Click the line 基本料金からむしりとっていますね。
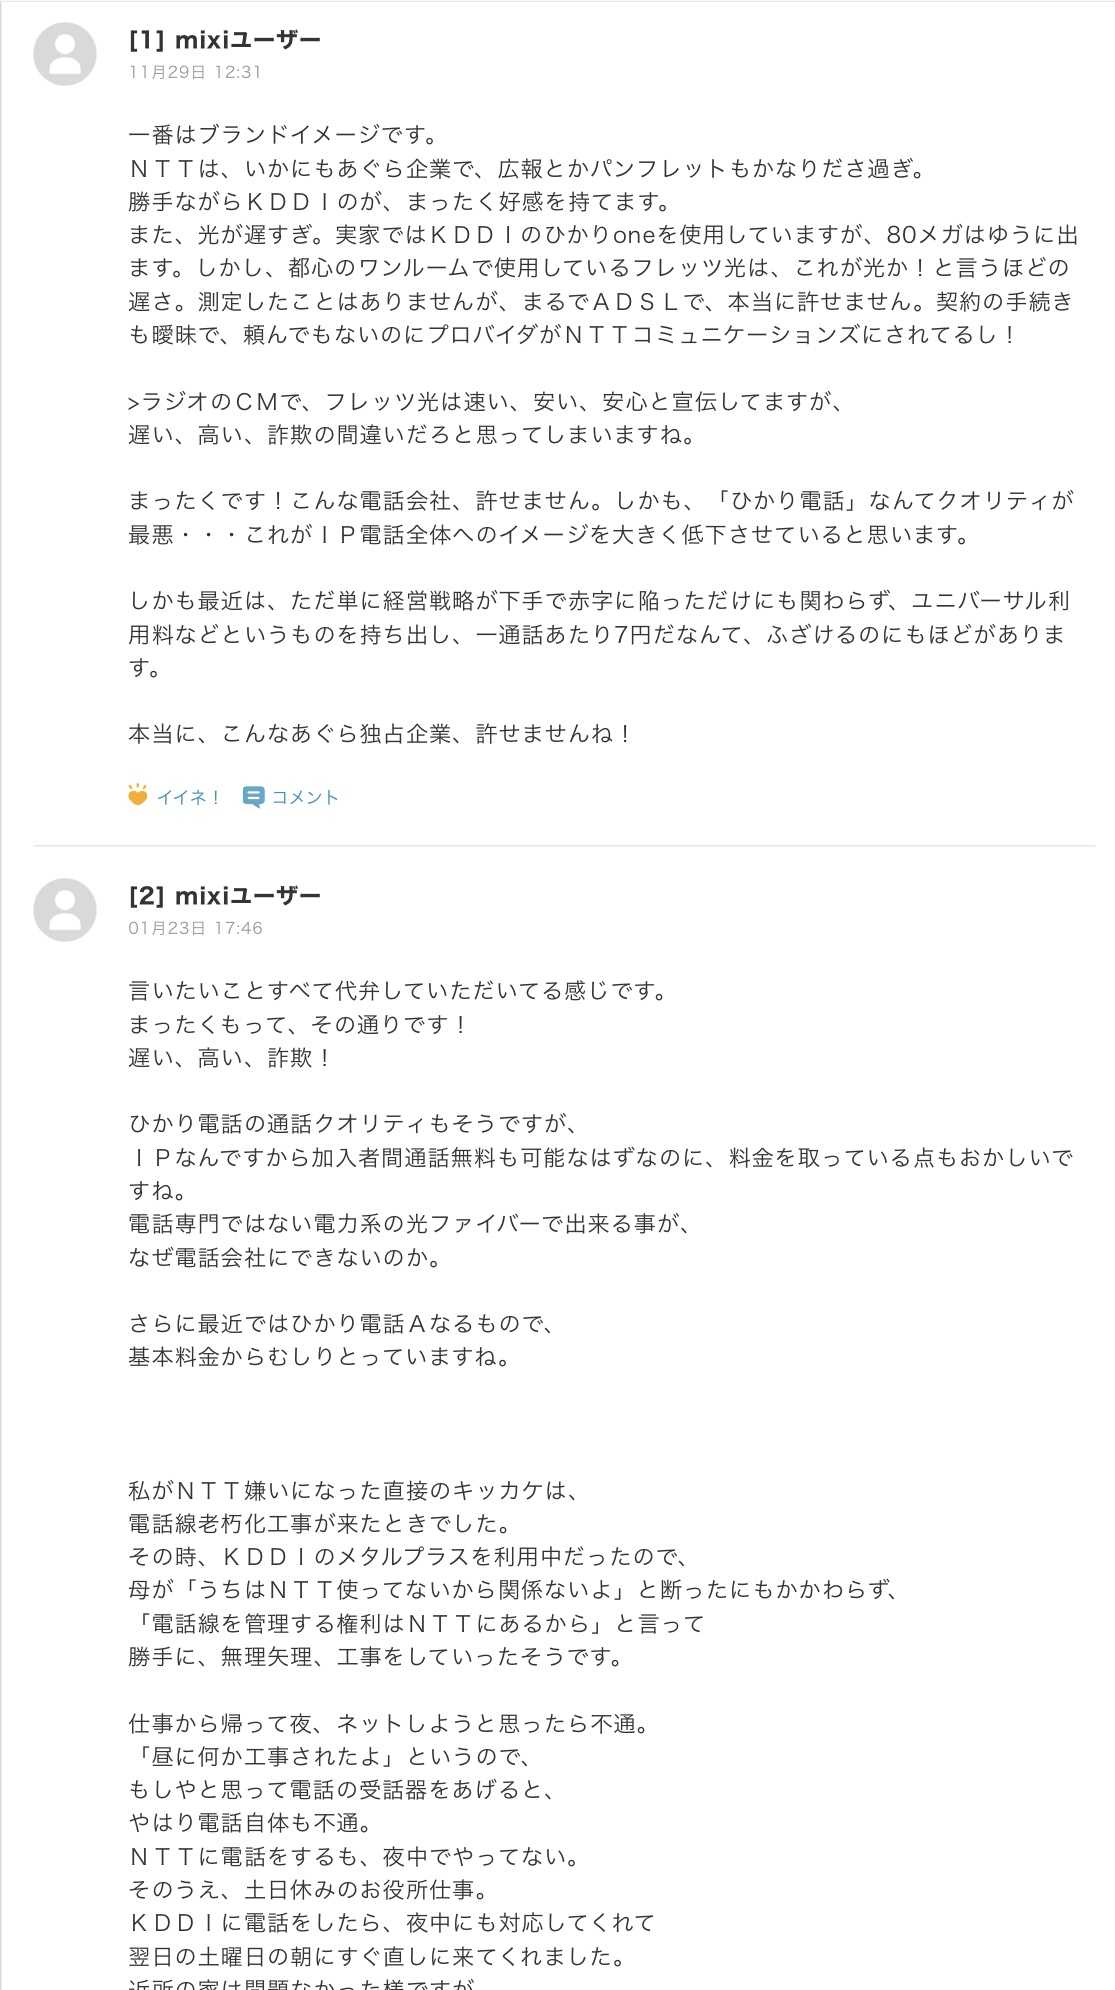This screenshot has height=1990, width=1115. tap(320, 1357)
